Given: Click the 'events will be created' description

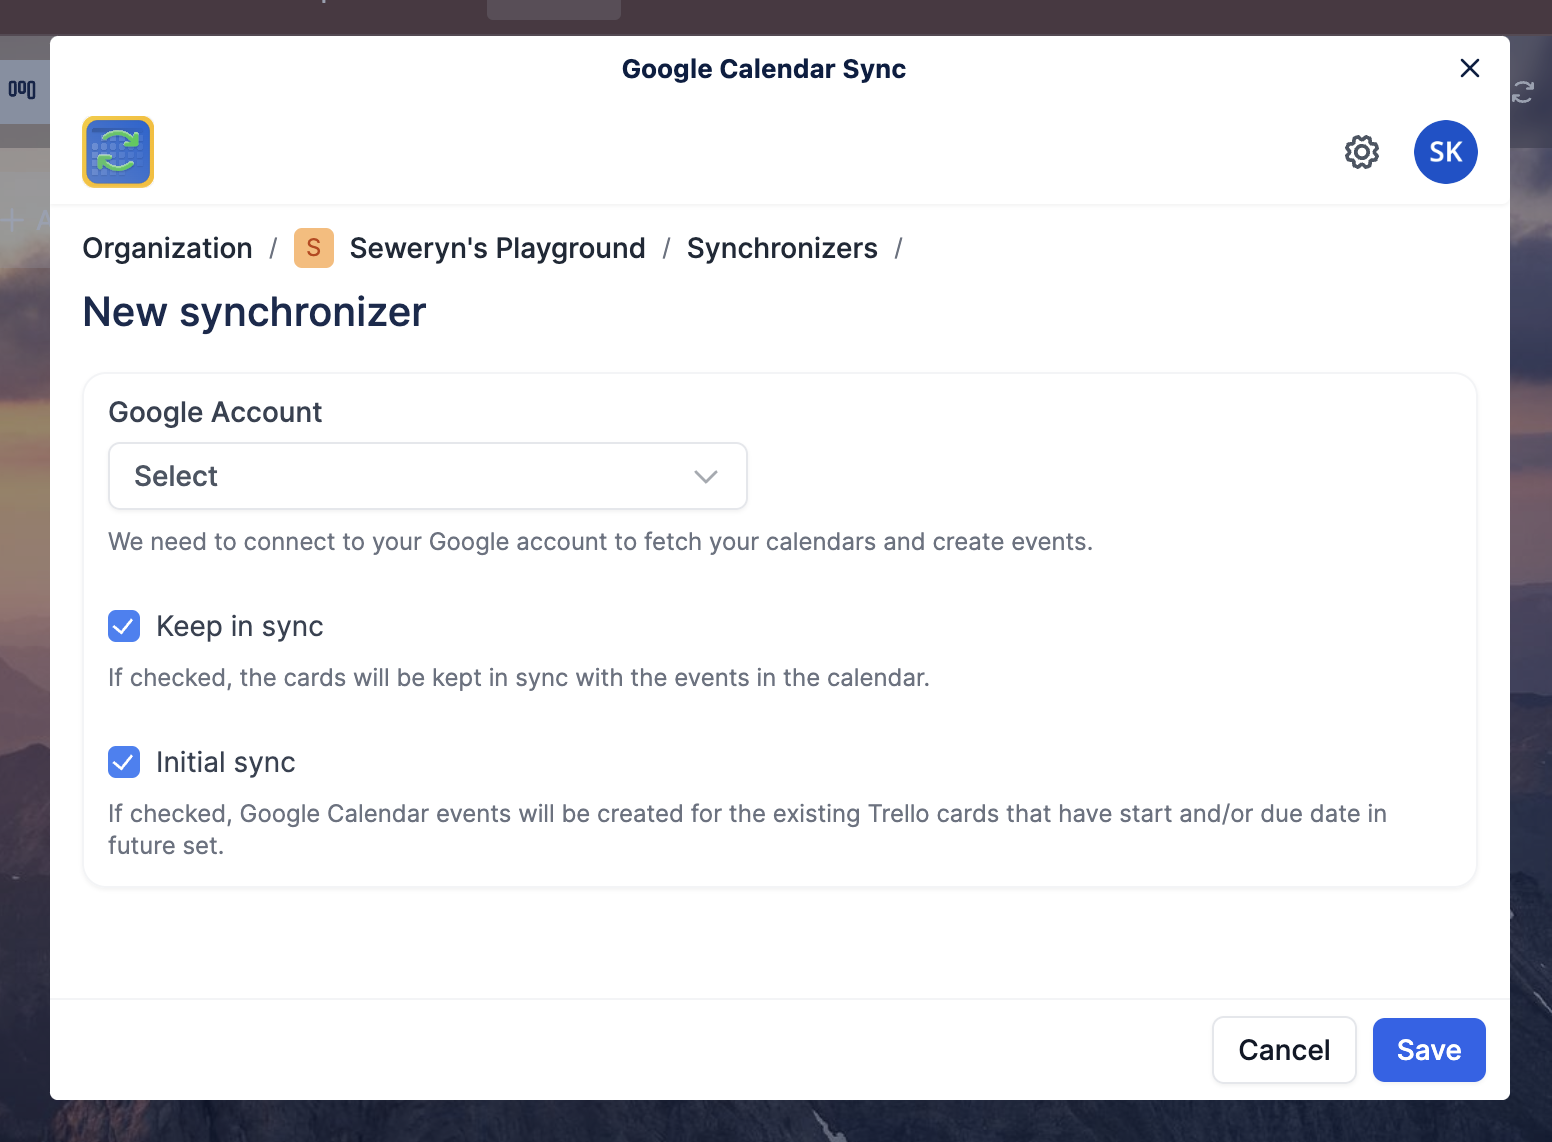Looking at the screenshot, I should click(x=747, y=829).
